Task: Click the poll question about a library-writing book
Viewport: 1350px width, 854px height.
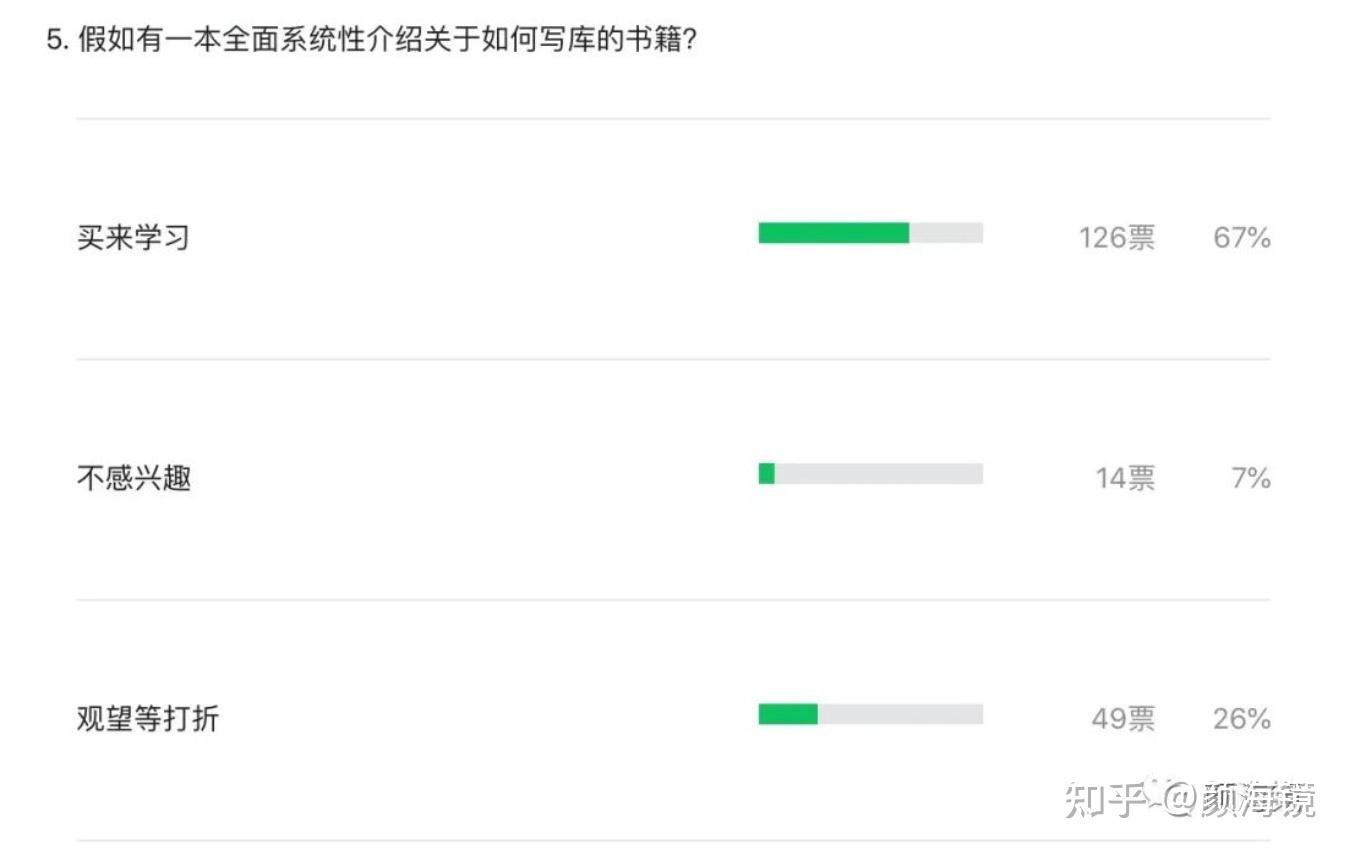Action: coord(385,41)
